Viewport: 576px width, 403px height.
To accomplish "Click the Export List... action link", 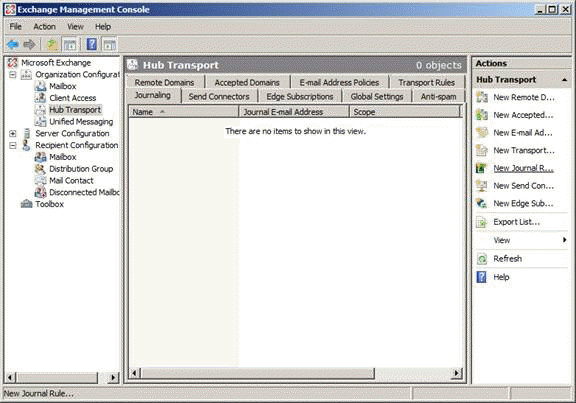I will 516,222.
